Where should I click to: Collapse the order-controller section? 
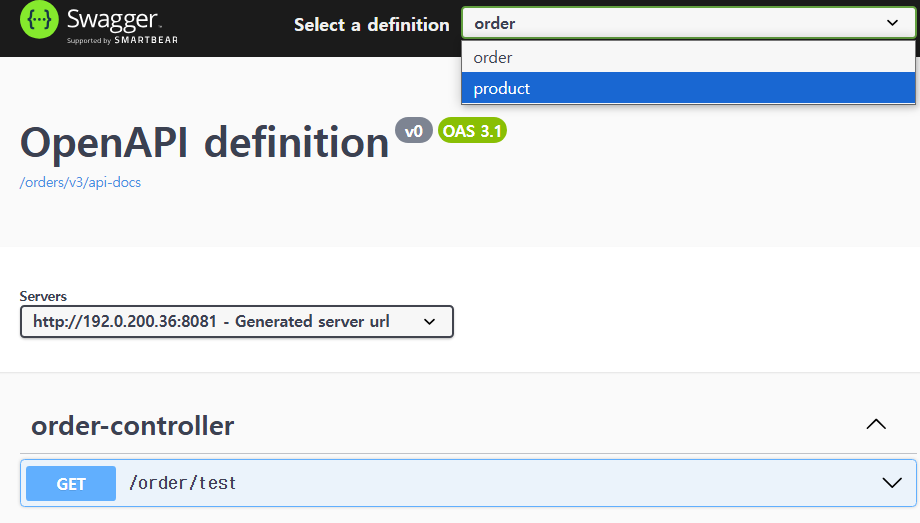coord(876,424)
